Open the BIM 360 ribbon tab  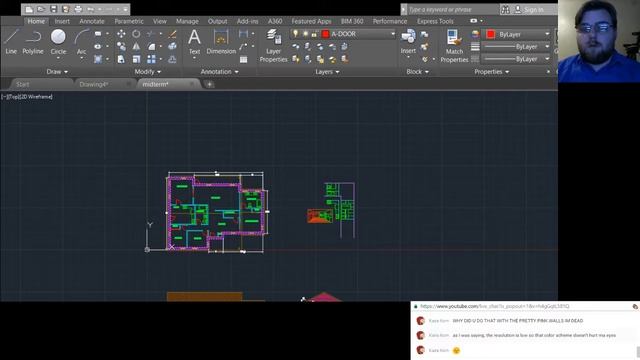[x=352, y=21]
